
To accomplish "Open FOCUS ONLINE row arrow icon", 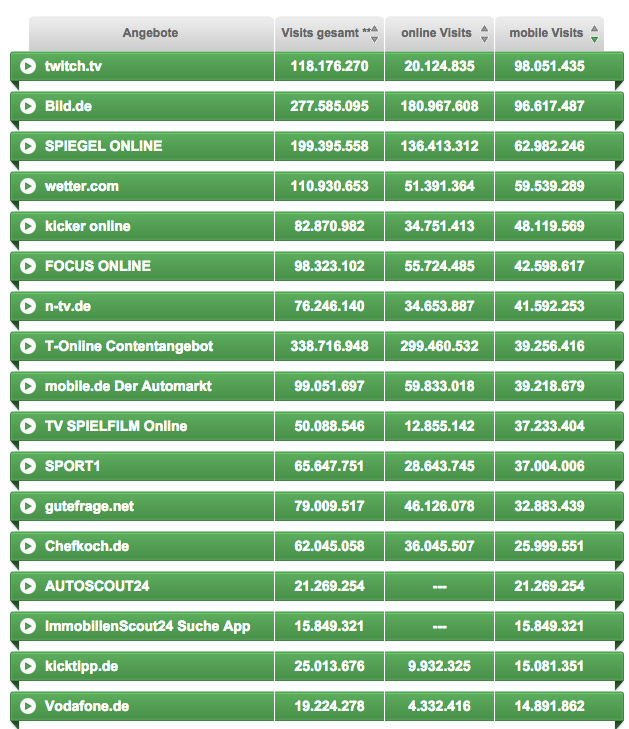I will (x=28, y=266).
